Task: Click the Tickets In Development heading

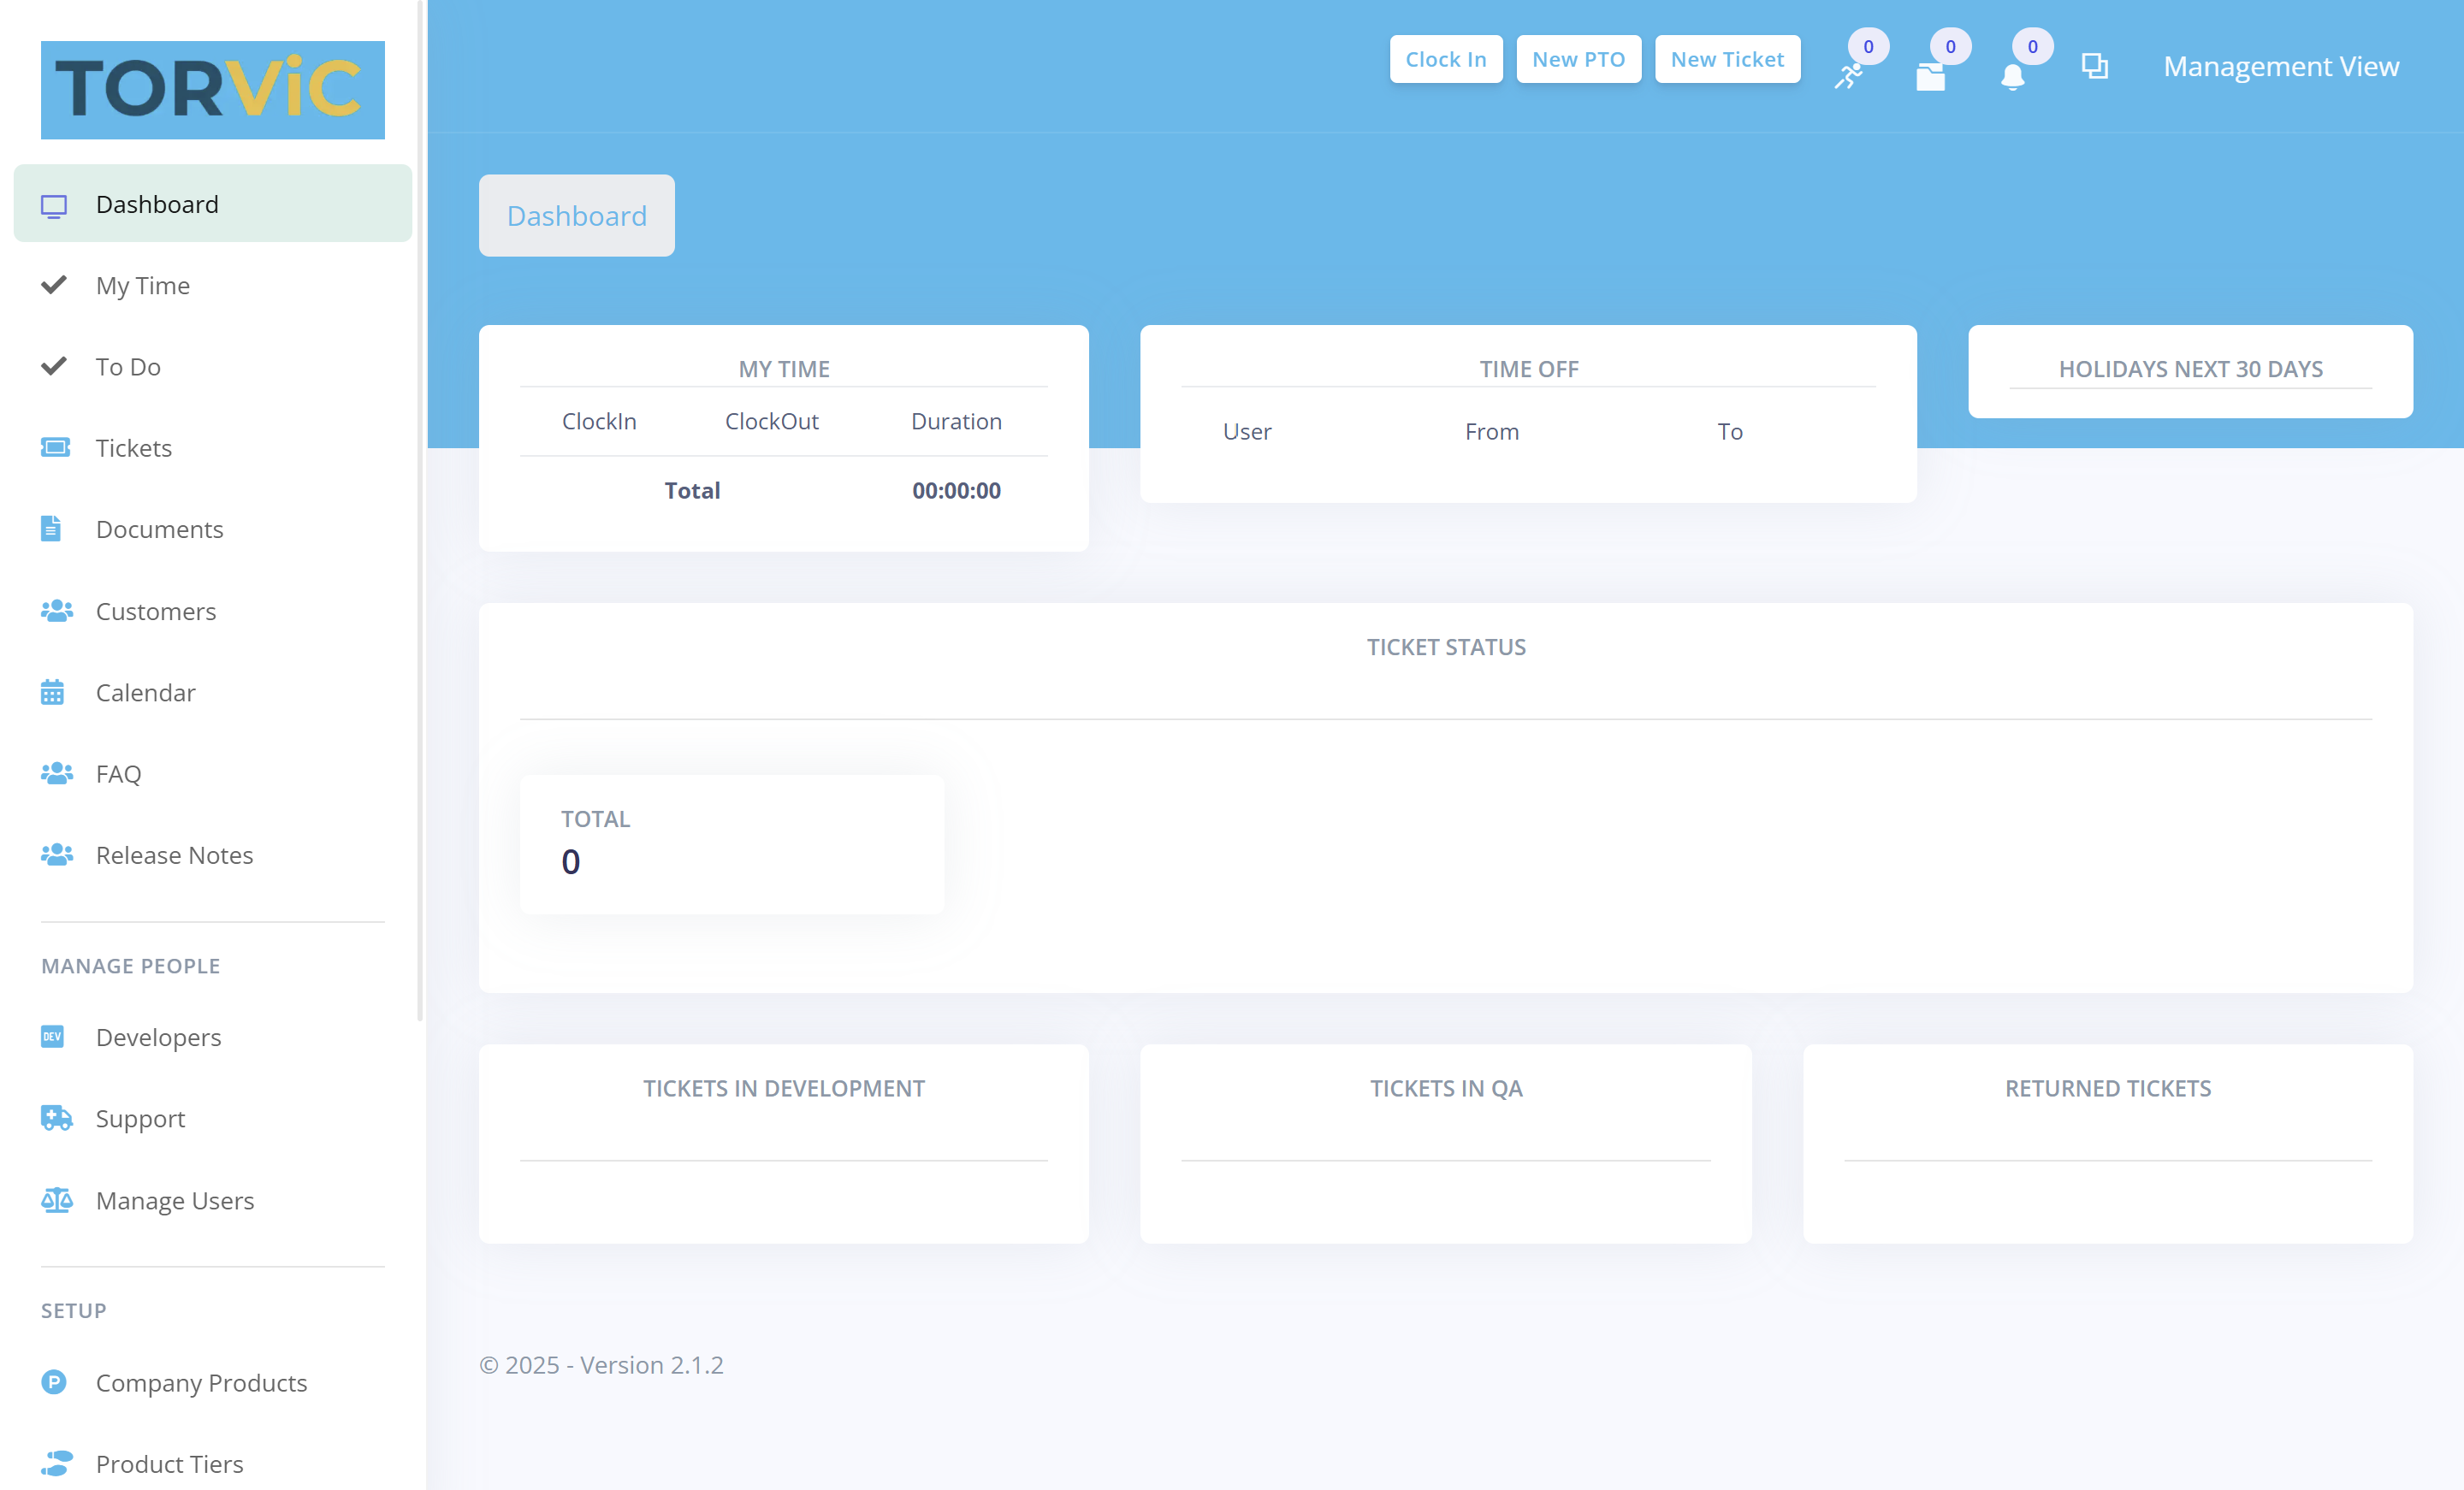Action: 783,1088
